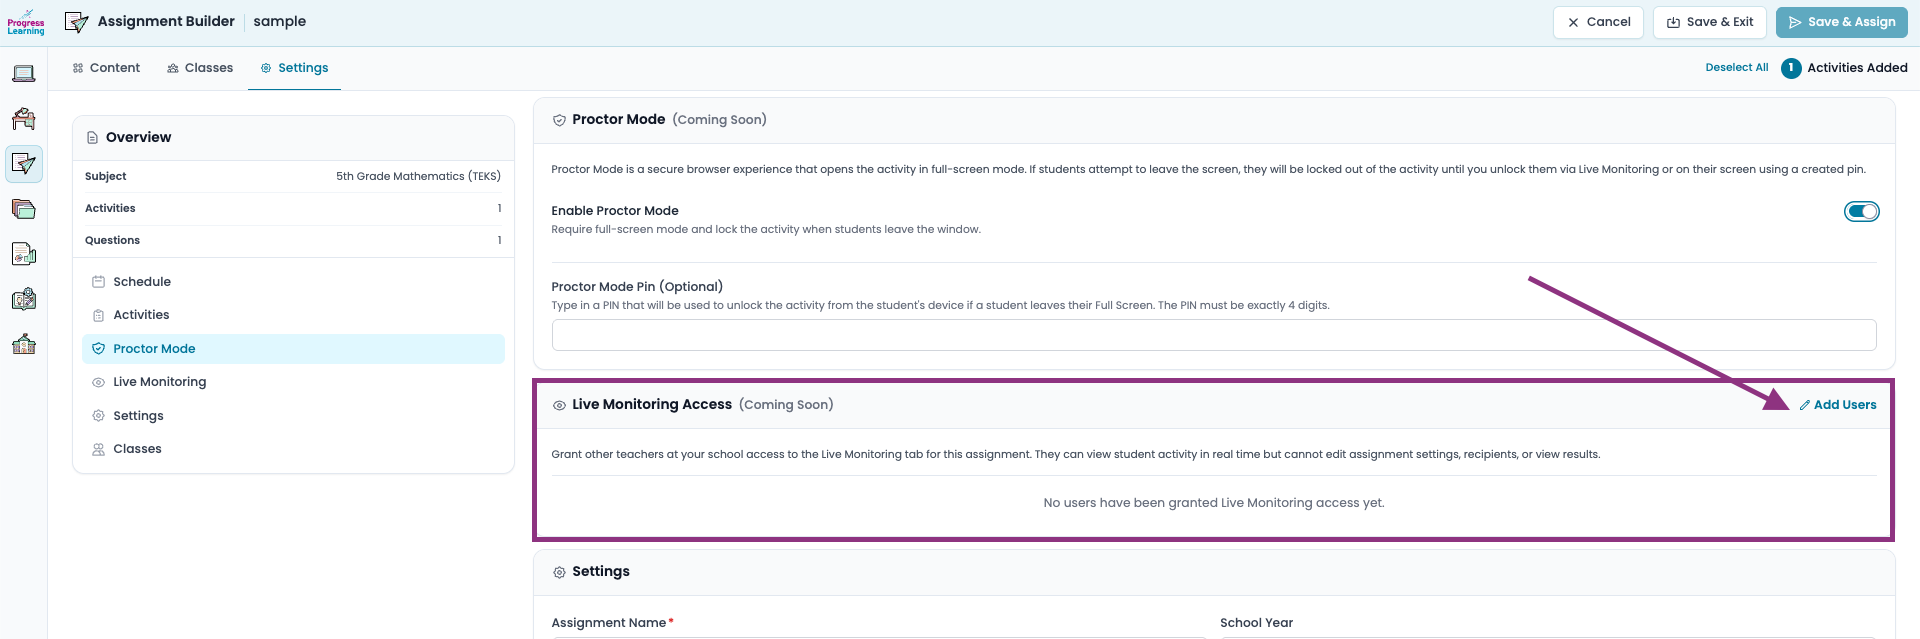Open the stacked folders icon in sidebar
The height and width of the screenshot is (639, 1920).
click(24, 209)
